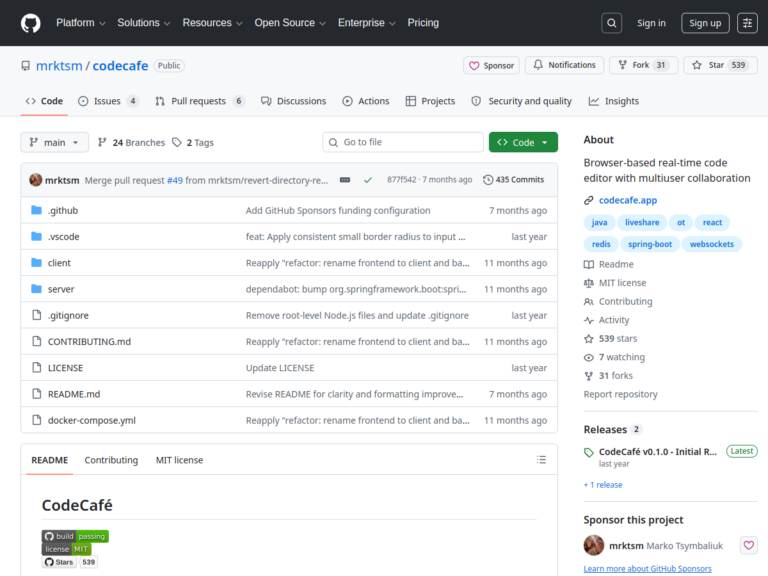Screen dimensions: 768x576
Task: Expand the Enterprise menu
Action: [366, 23]
